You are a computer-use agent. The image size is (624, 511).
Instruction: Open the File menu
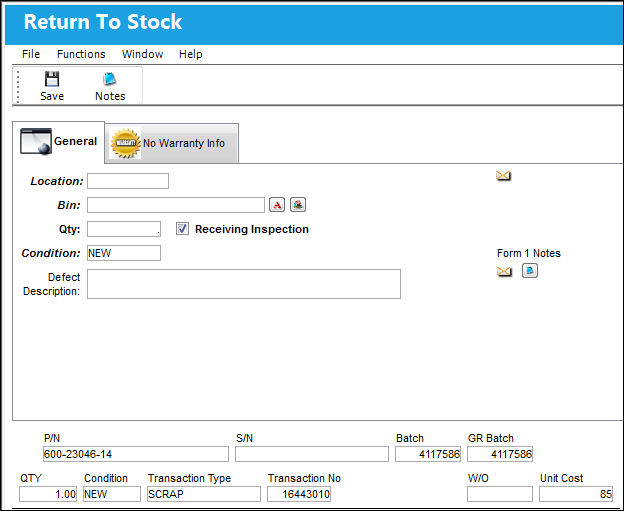pos(31,54)
